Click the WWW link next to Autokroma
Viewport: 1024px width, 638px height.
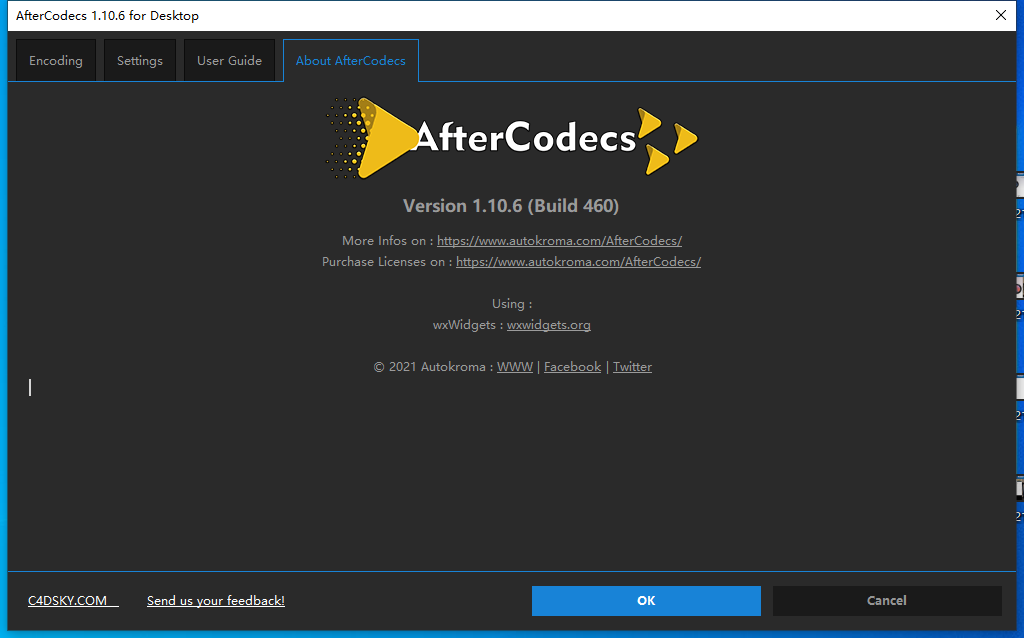pos(514,366)
